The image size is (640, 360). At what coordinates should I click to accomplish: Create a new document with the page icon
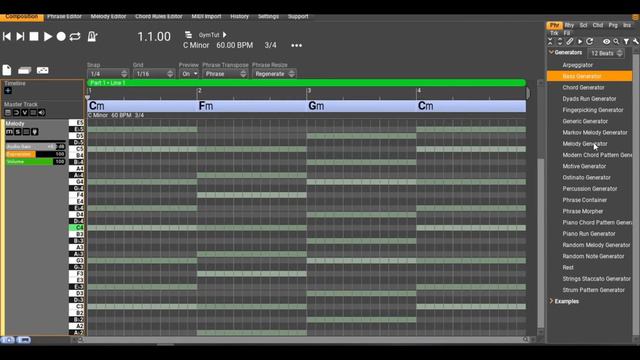coord(7,70)
